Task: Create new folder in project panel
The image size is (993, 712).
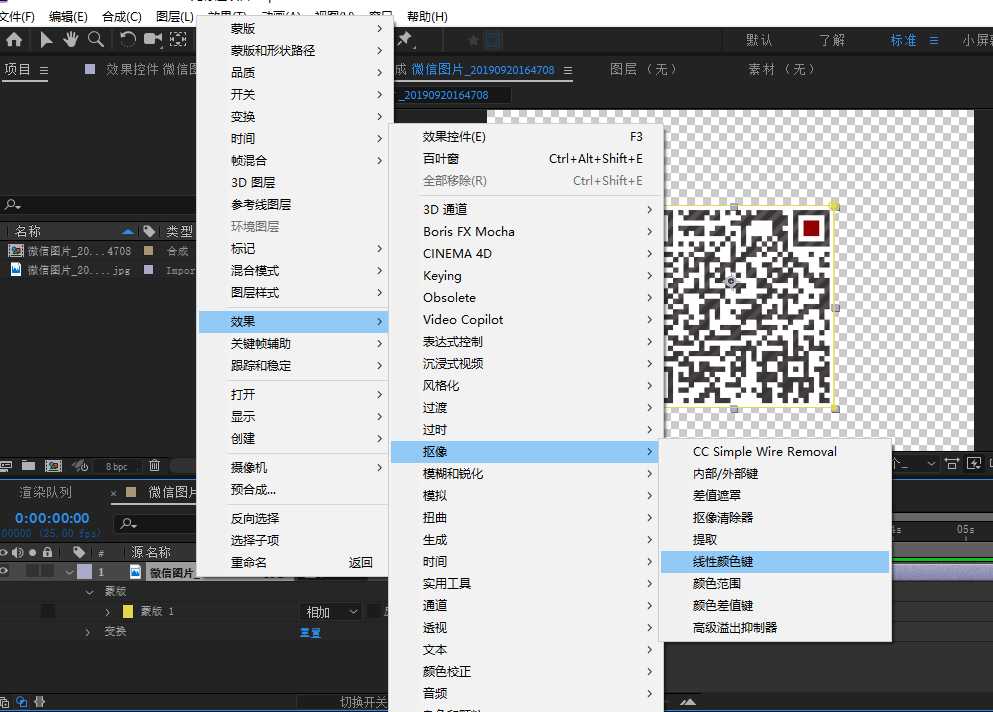Action: tap(28, 466)
